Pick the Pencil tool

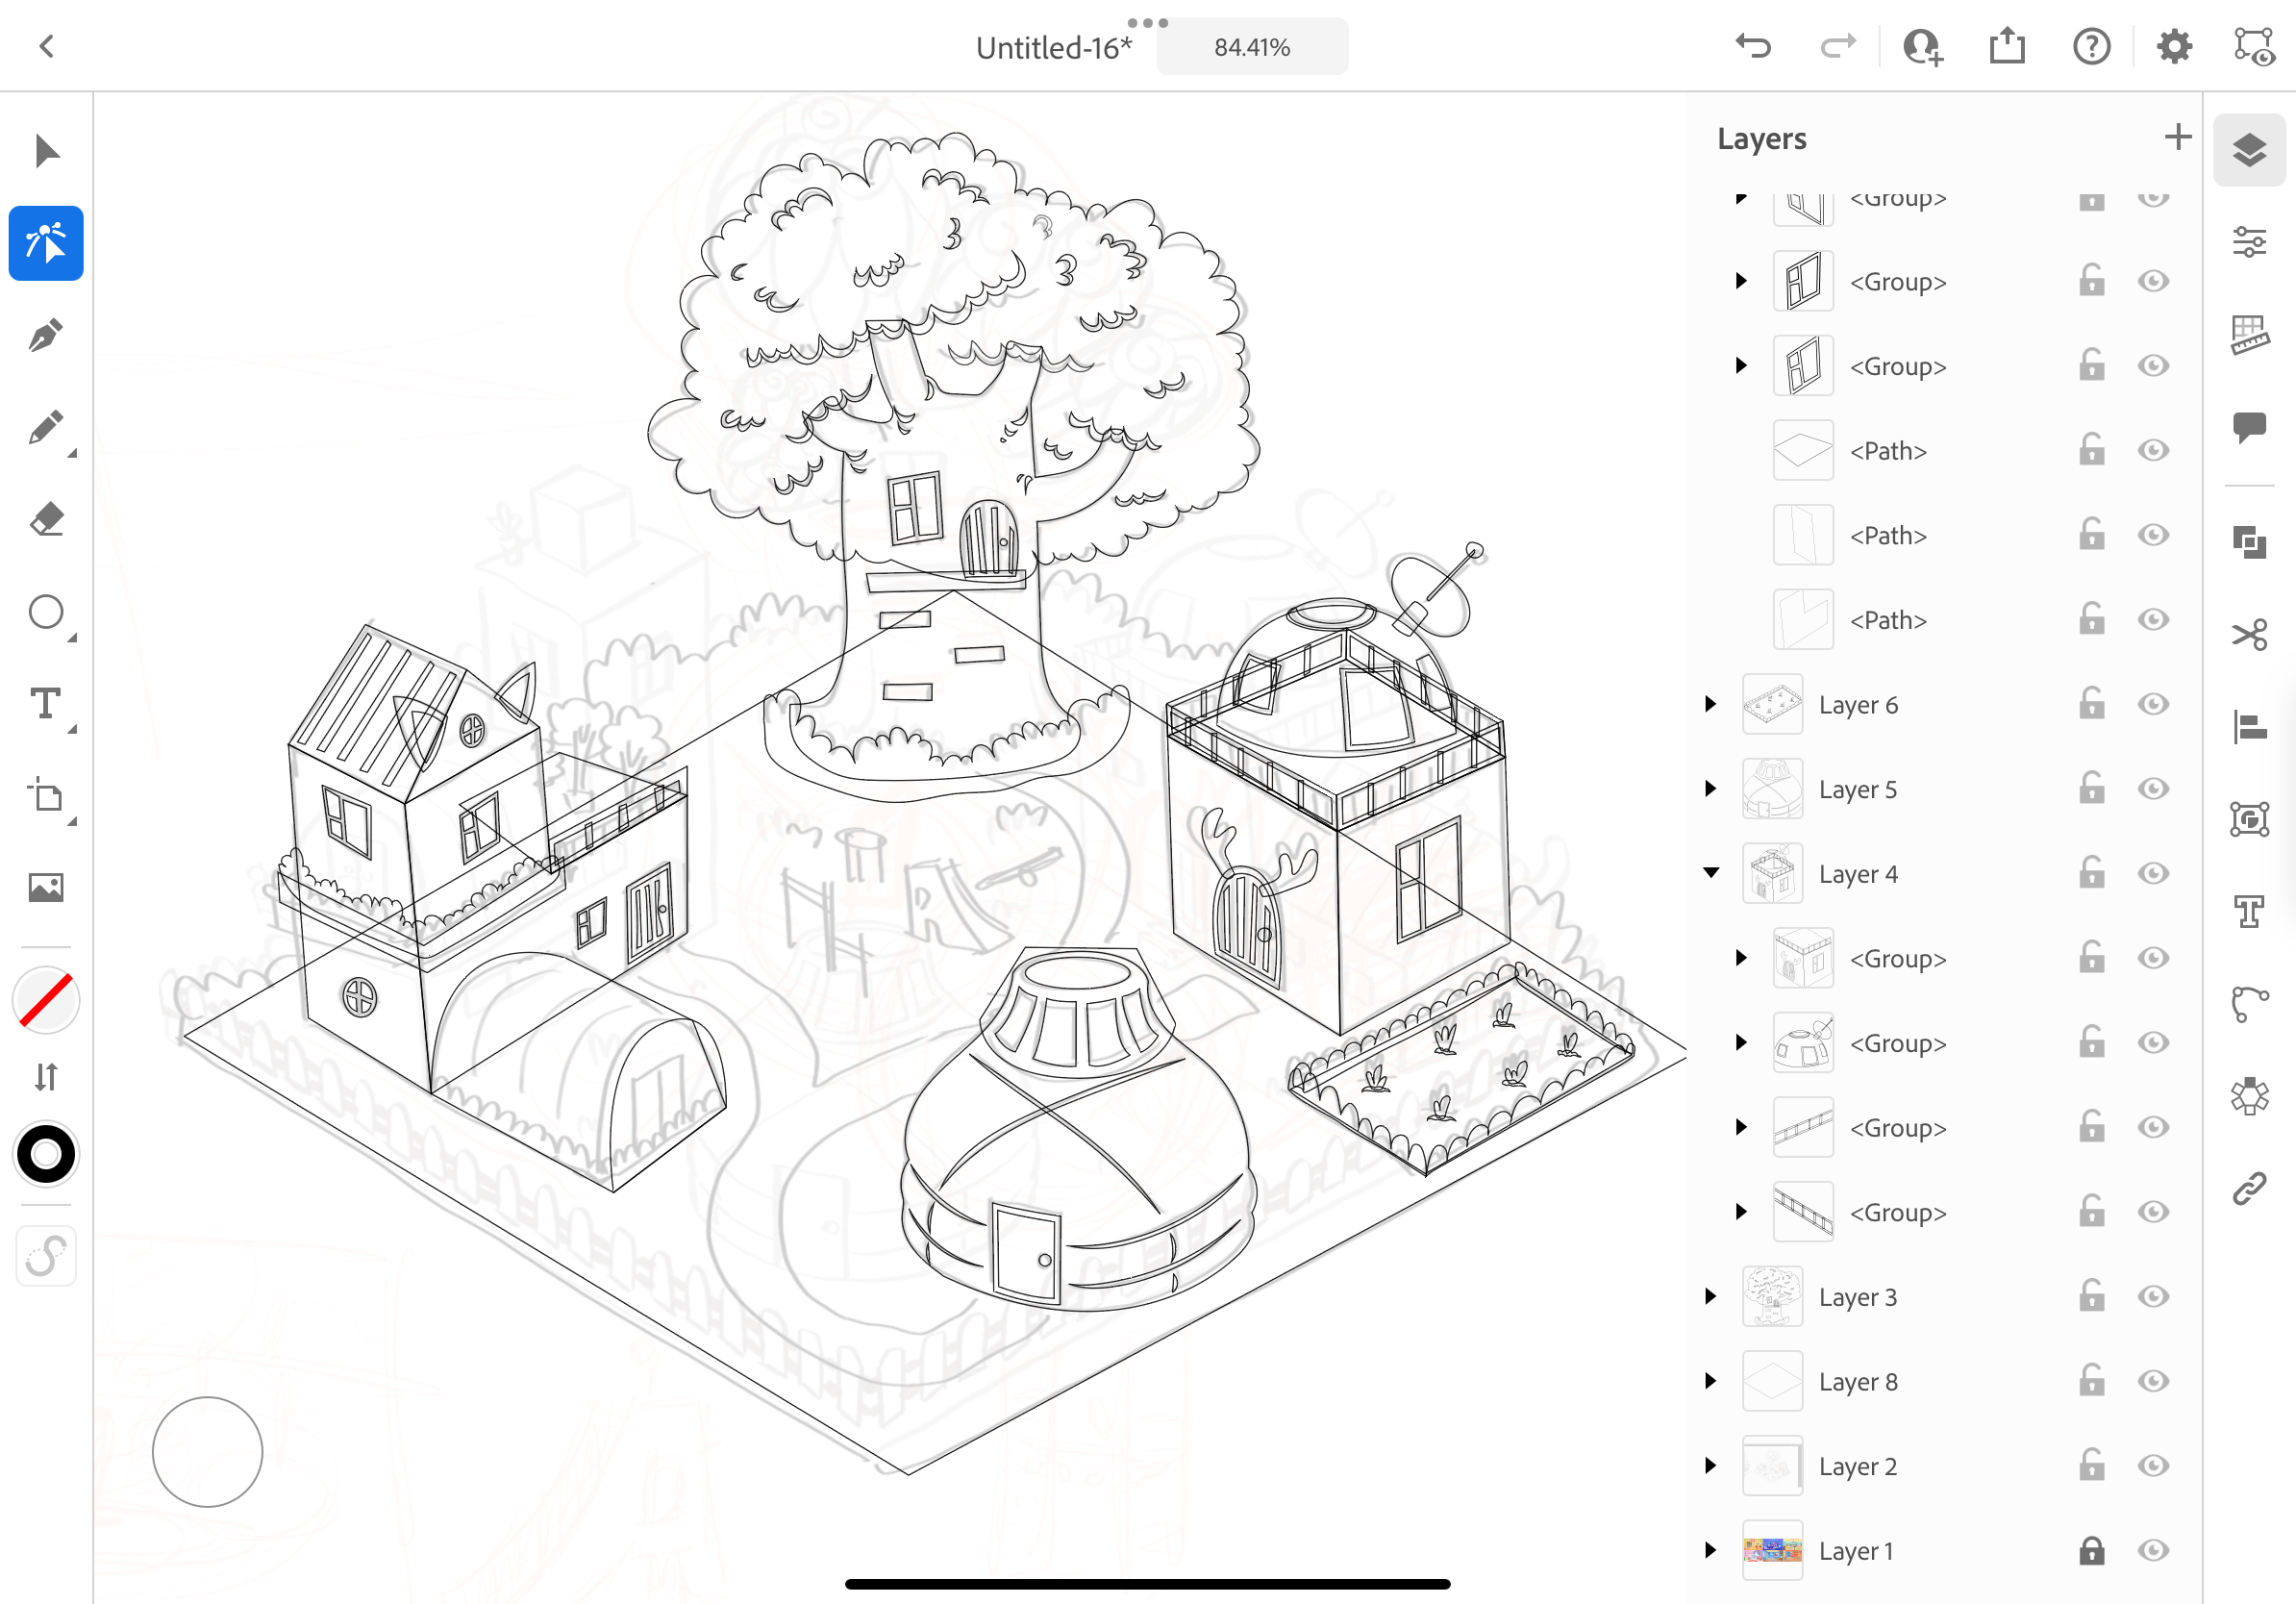[x=46, y=428]
